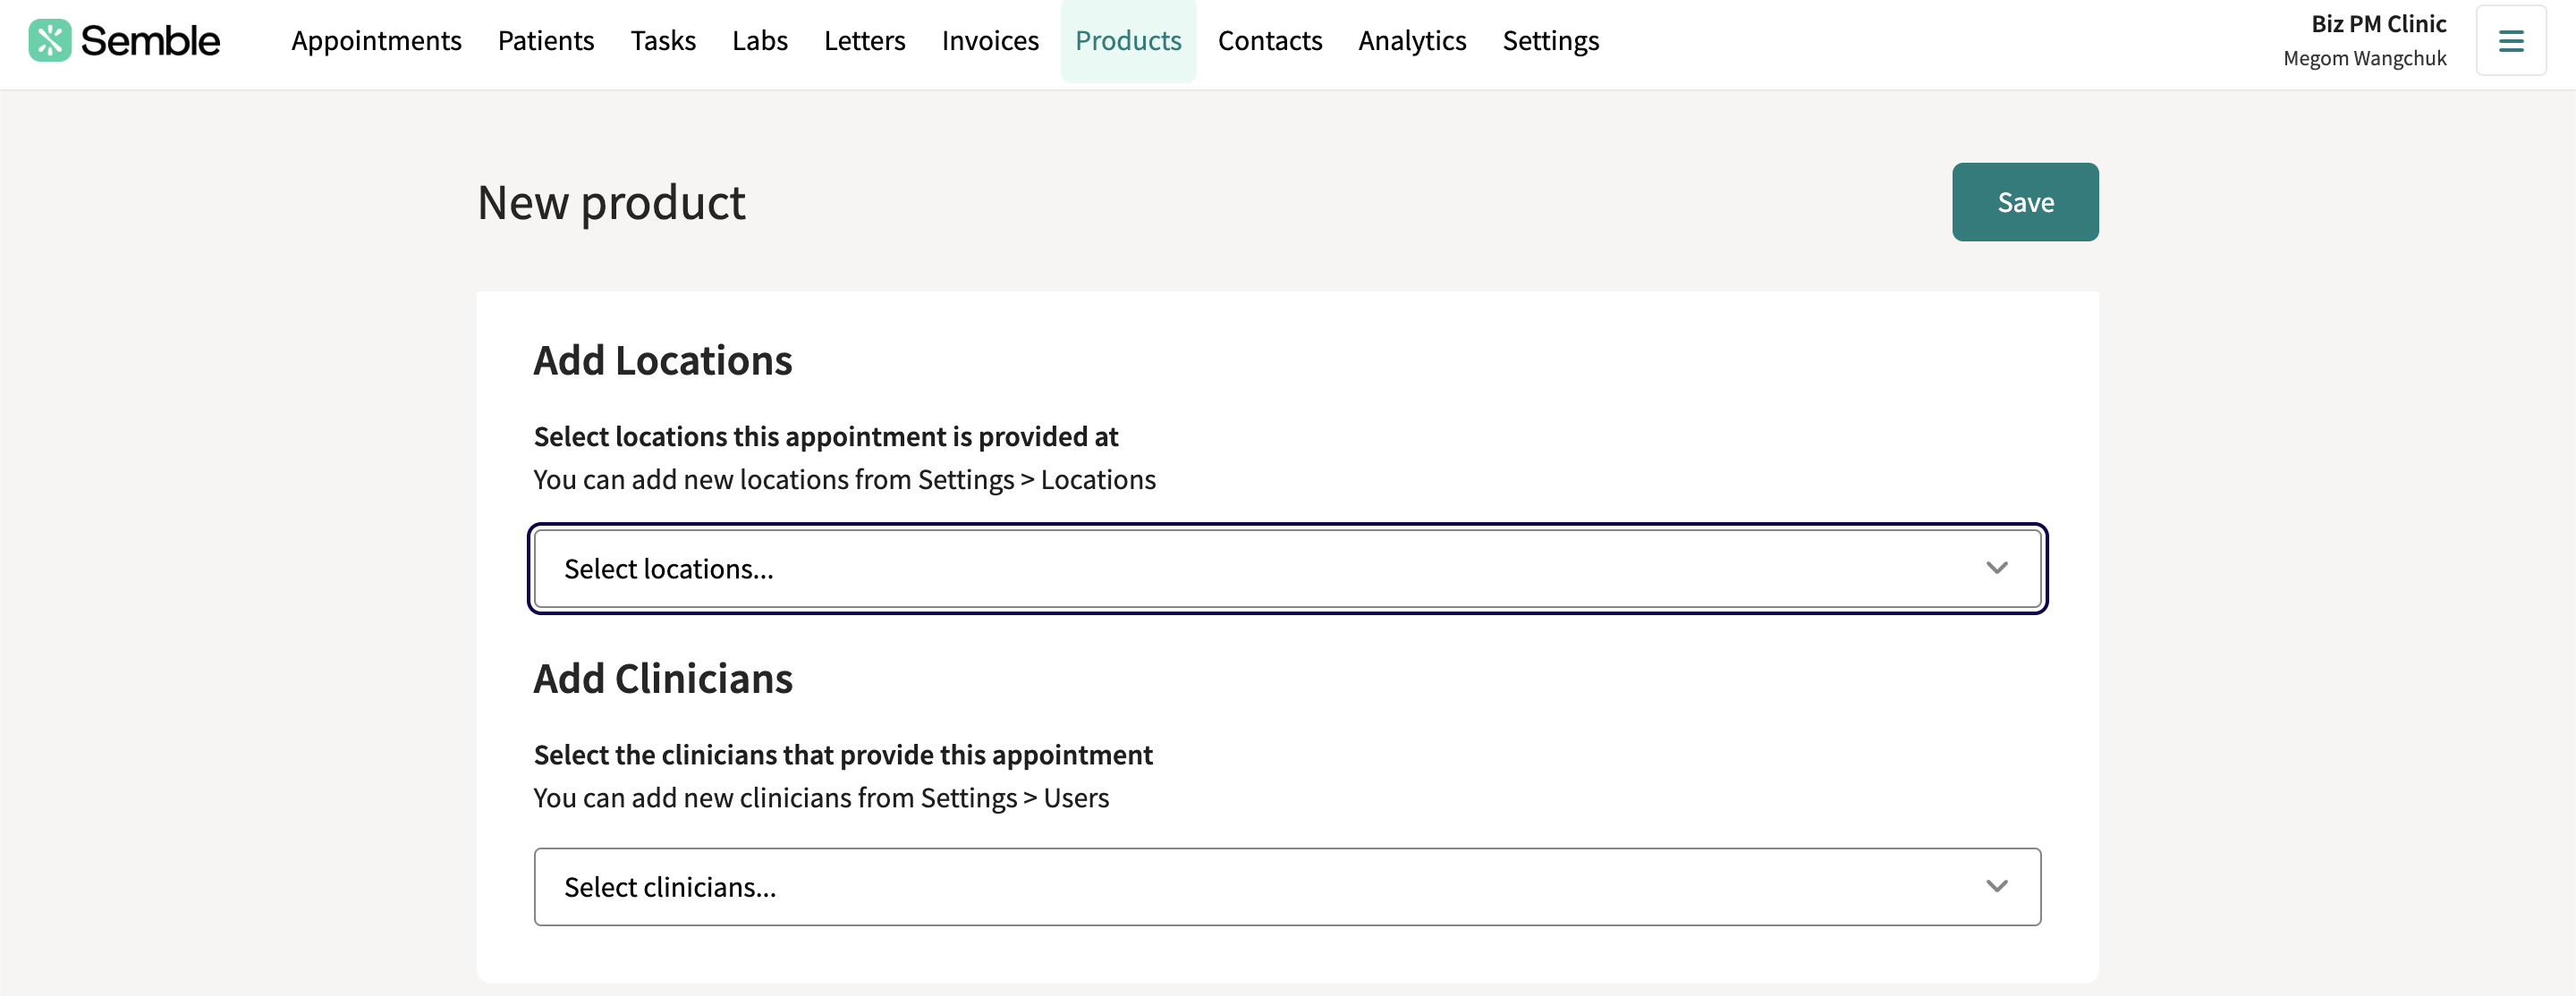This screenshot has height=996, width=2576.
Task: Click the Add Clinicians heading
Action: click(663, 678)
